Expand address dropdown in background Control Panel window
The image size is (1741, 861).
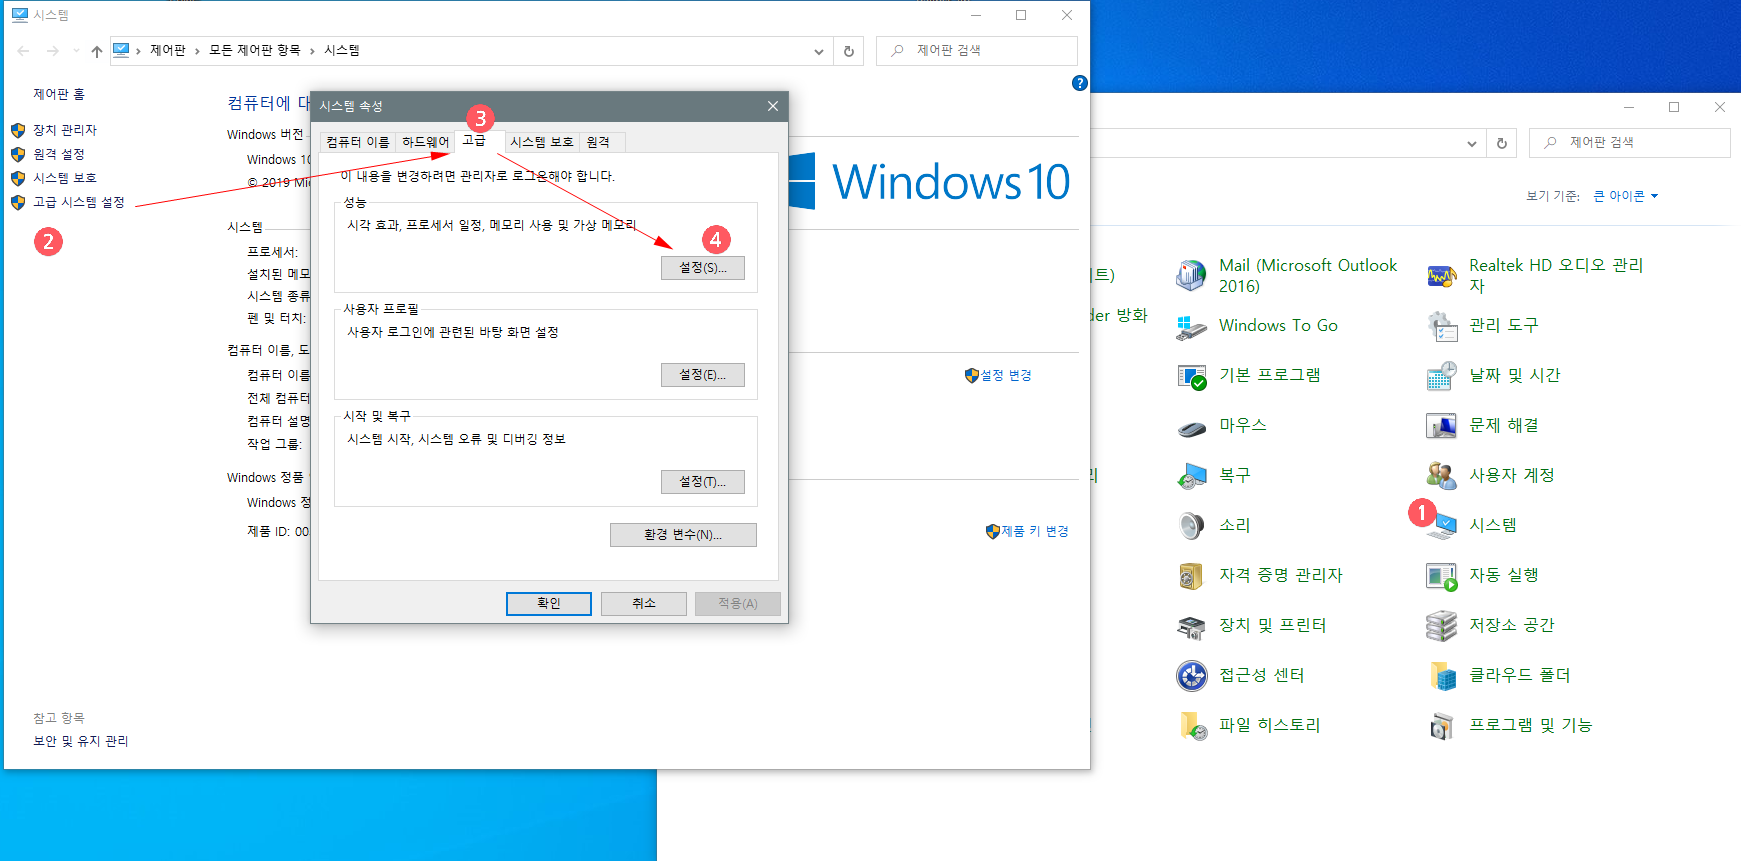tap(1471, 143)
